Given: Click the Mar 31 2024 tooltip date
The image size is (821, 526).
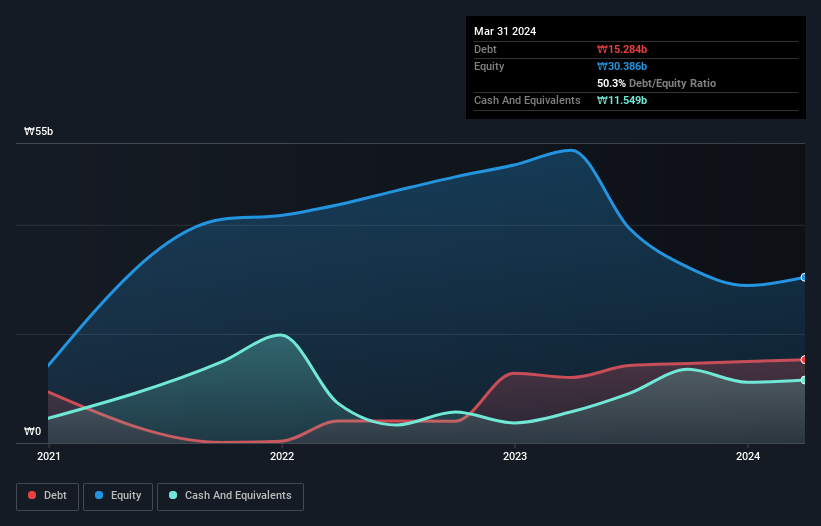Looking at the screenshot, I should tap(505, 31).
